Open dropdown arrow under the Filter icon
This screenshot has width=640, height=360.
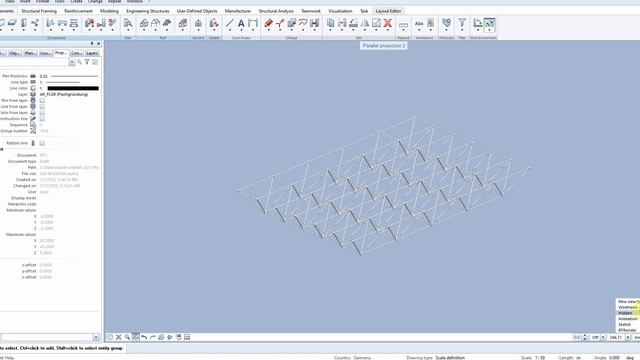click(462, 31)
